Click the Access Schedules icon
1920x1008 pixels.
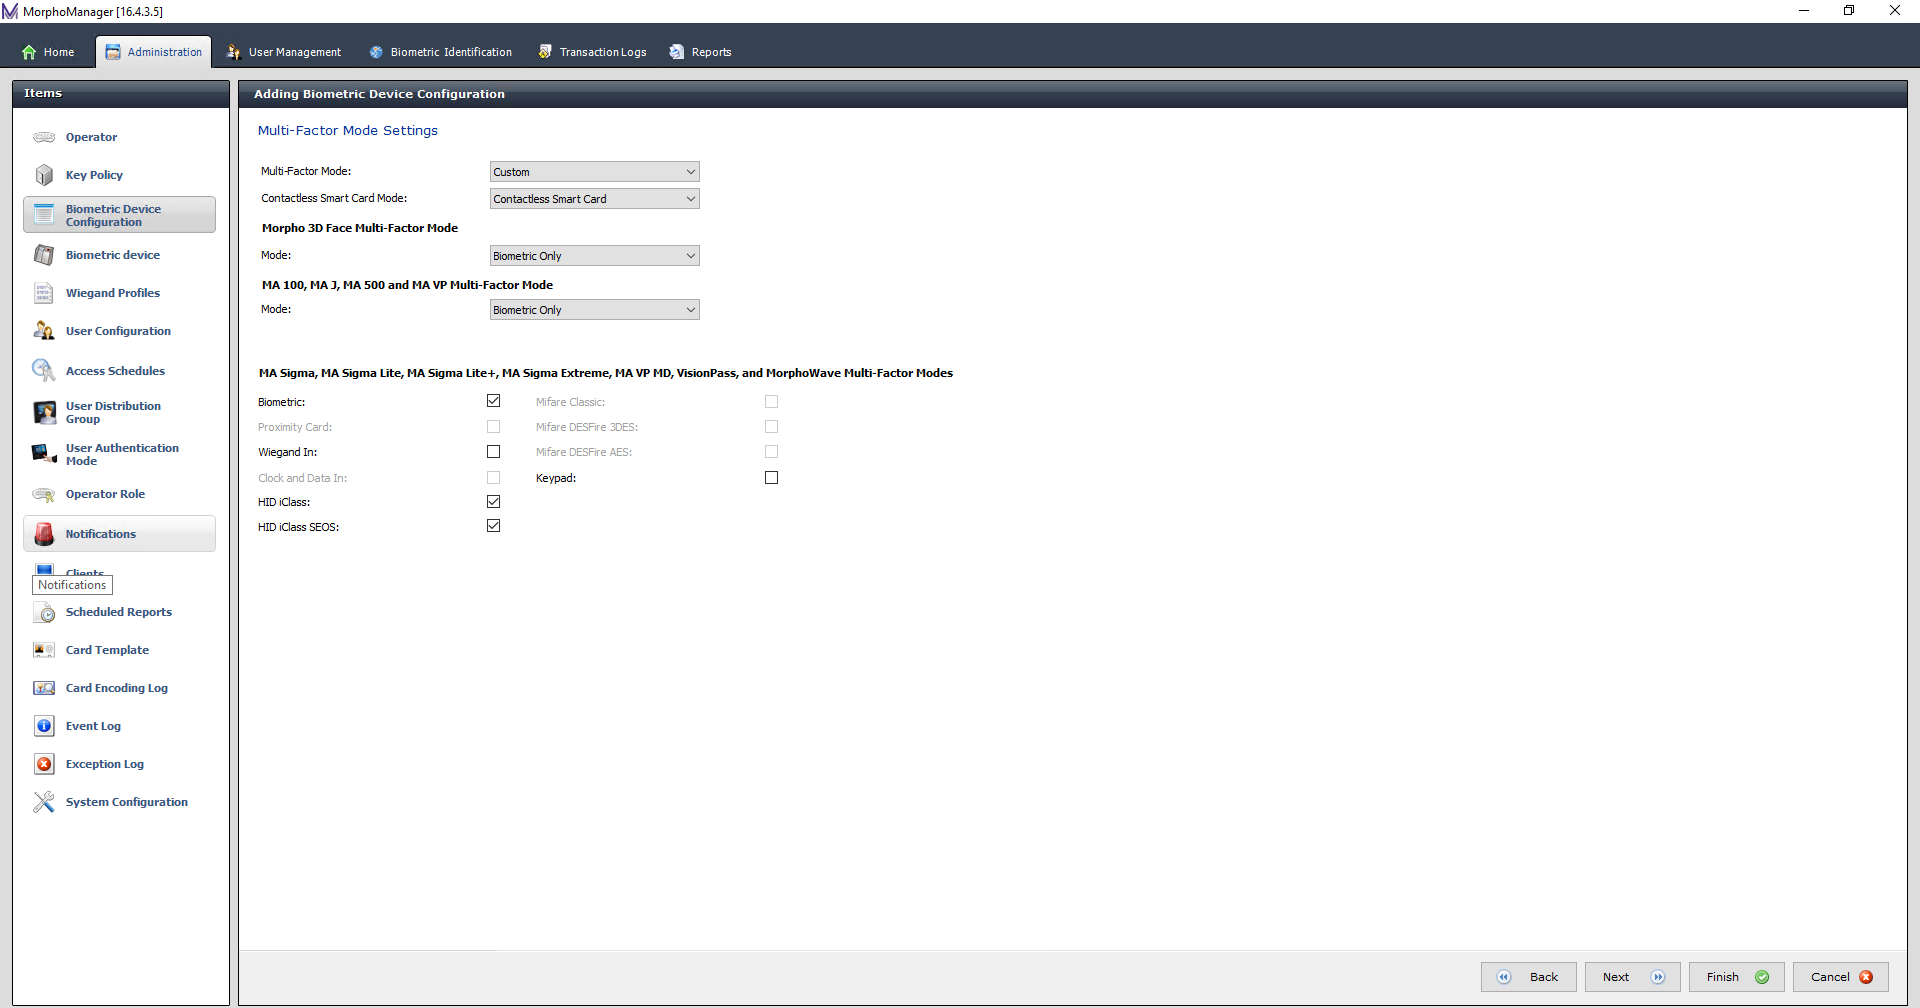(44, 371)
